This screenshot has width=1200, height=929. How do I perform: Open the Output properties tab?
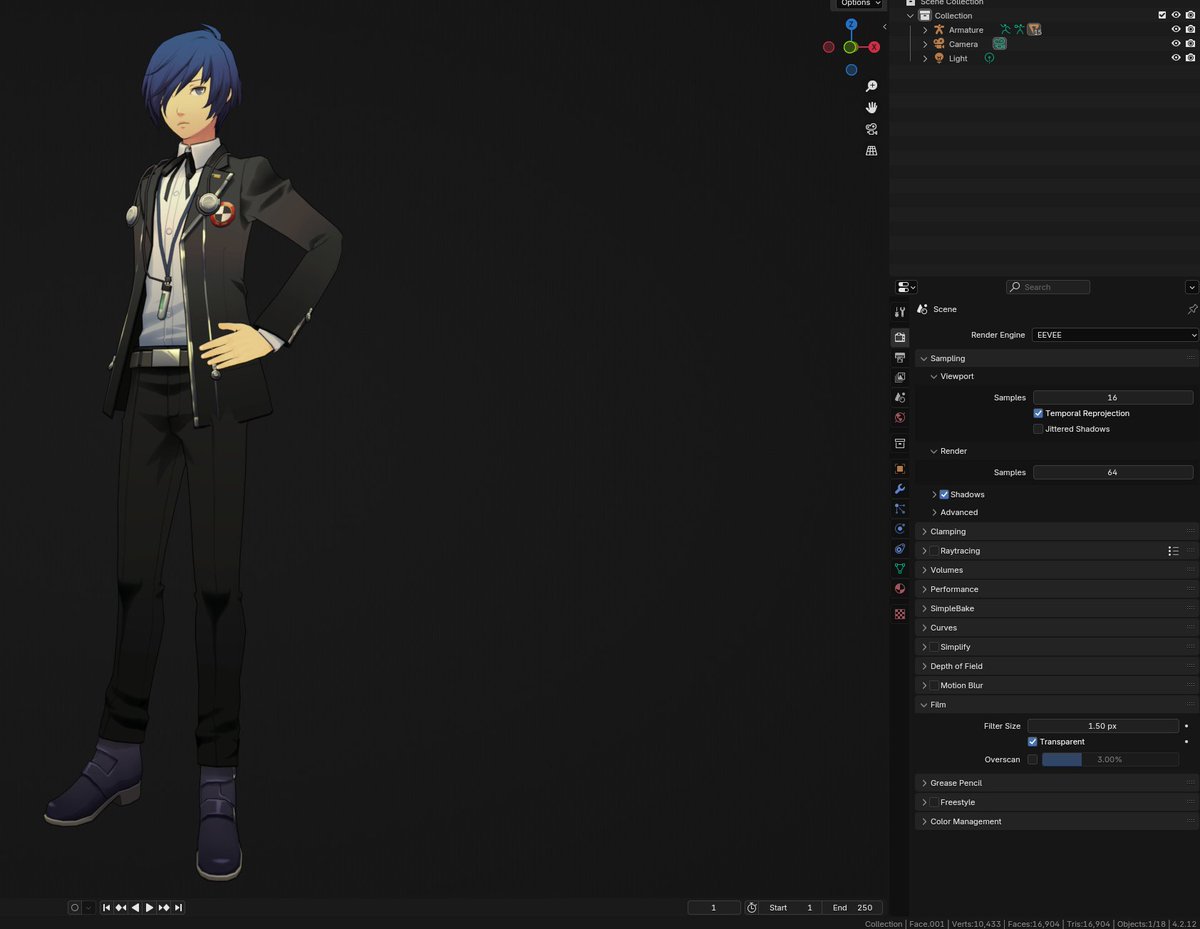click(900, 358)
